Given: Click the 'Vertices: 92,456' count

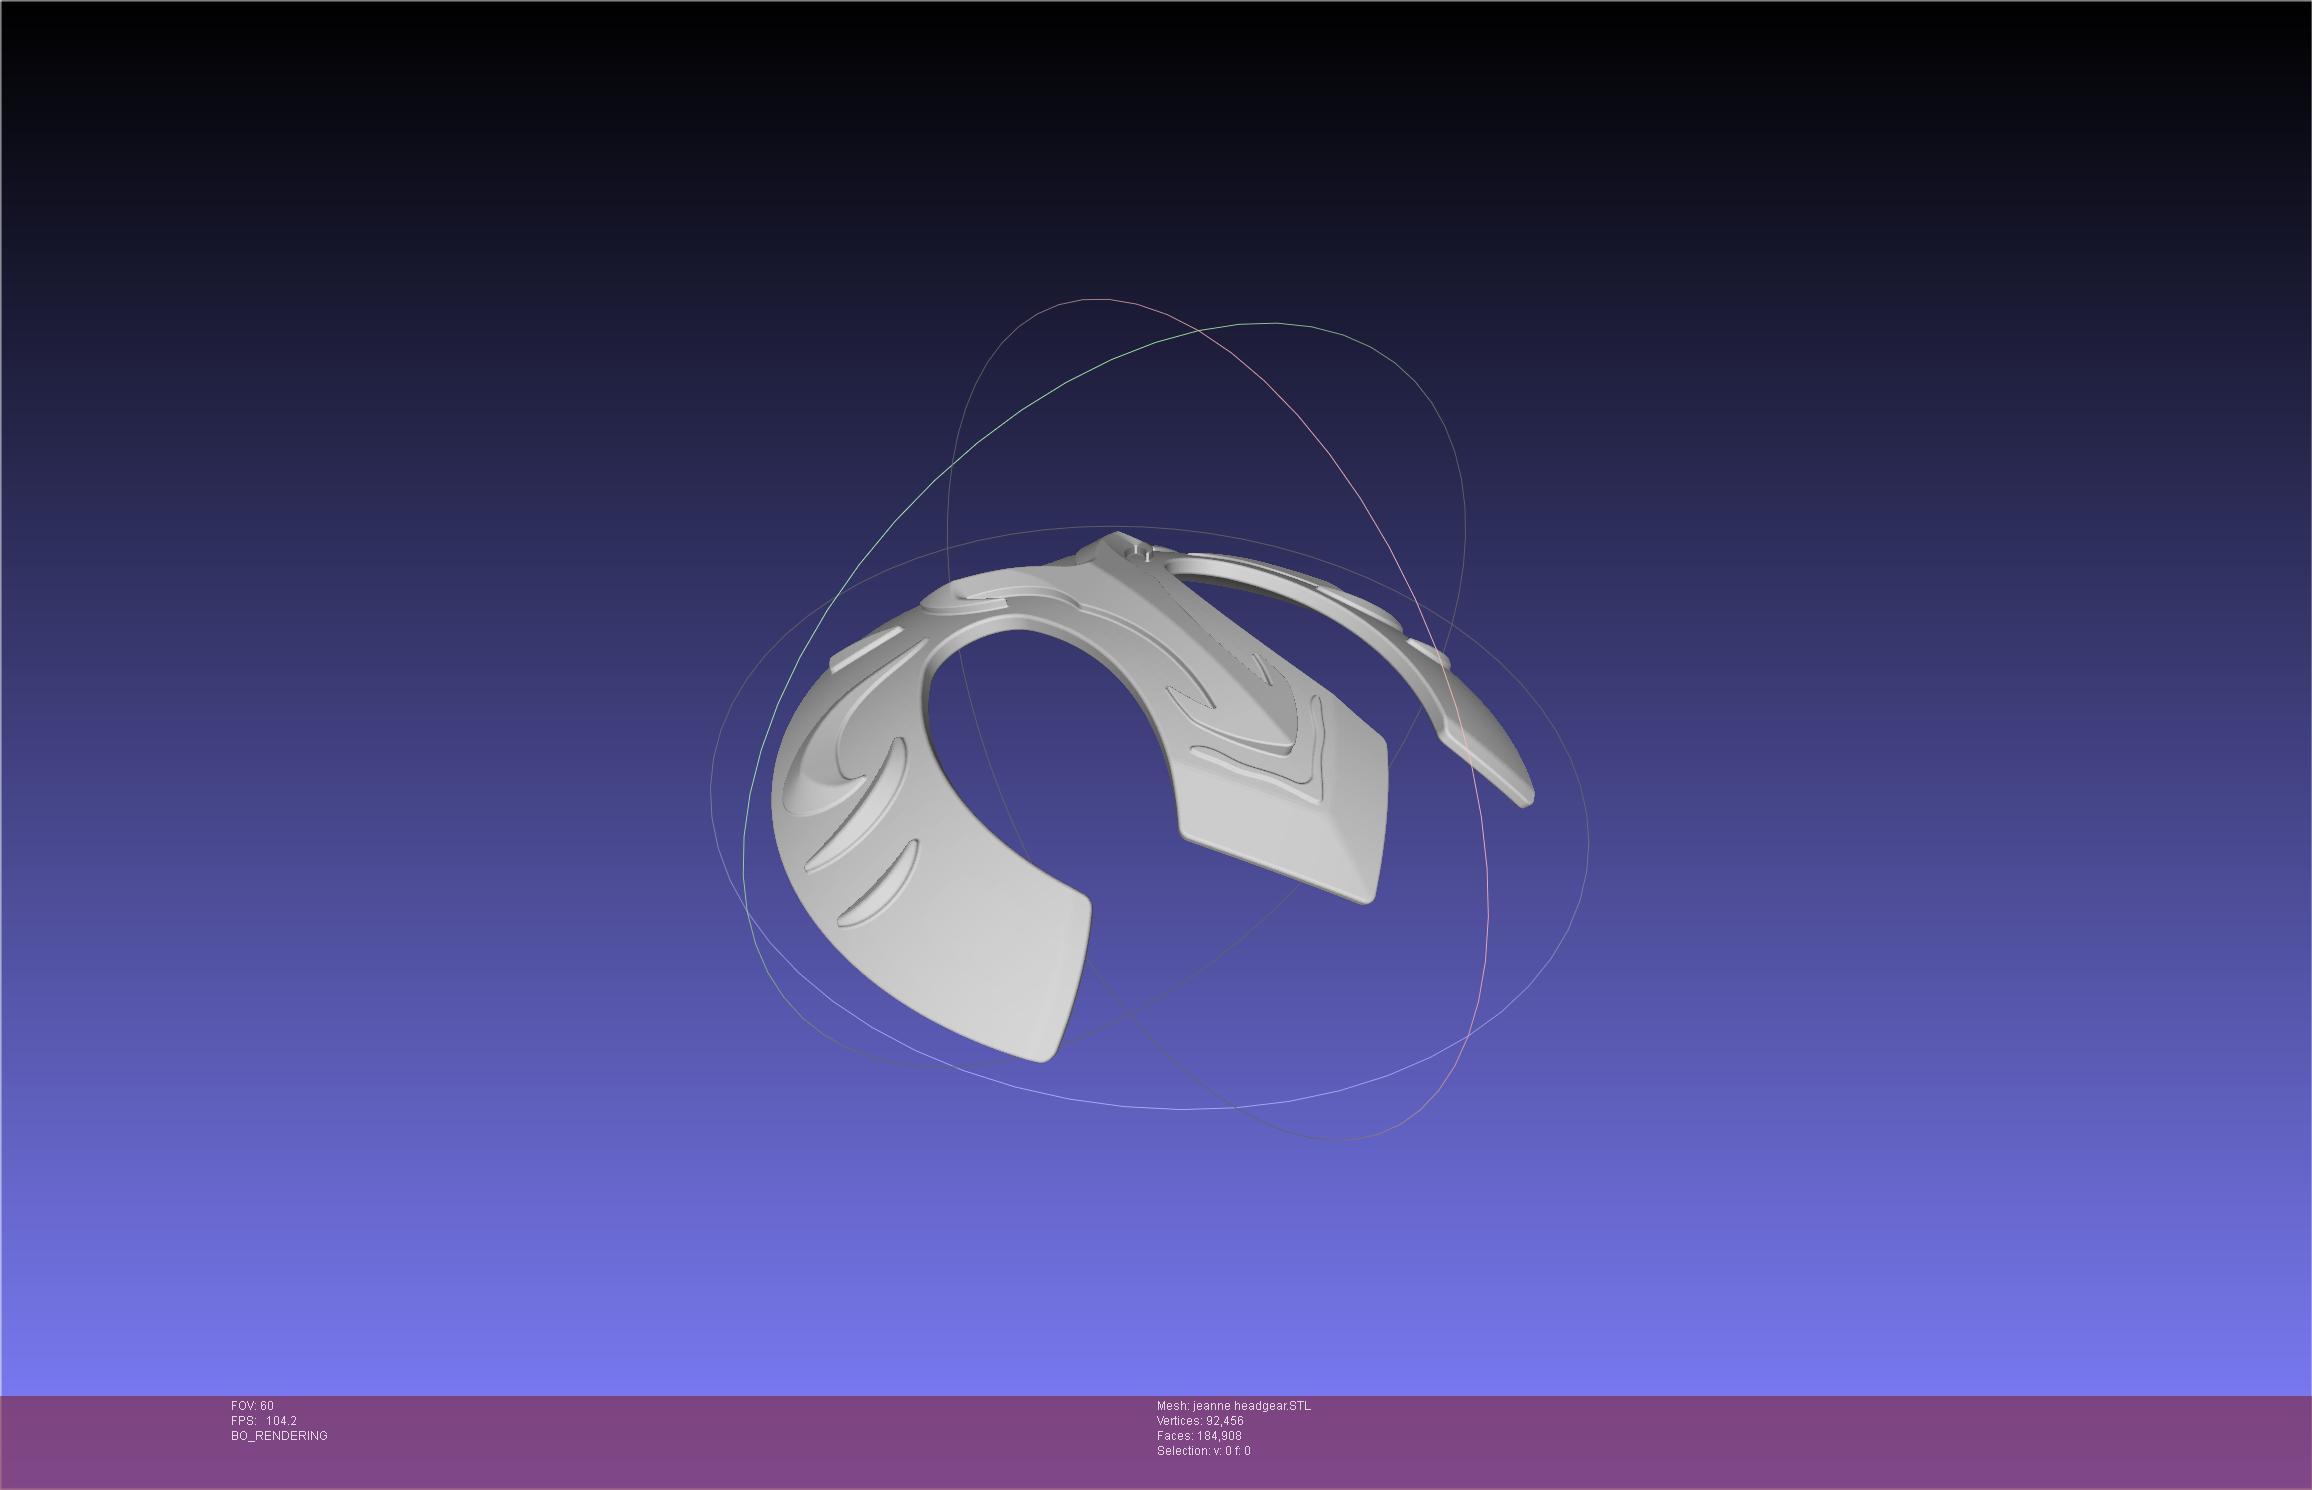Looking at the screenshot, I should click(1200, 1420).
